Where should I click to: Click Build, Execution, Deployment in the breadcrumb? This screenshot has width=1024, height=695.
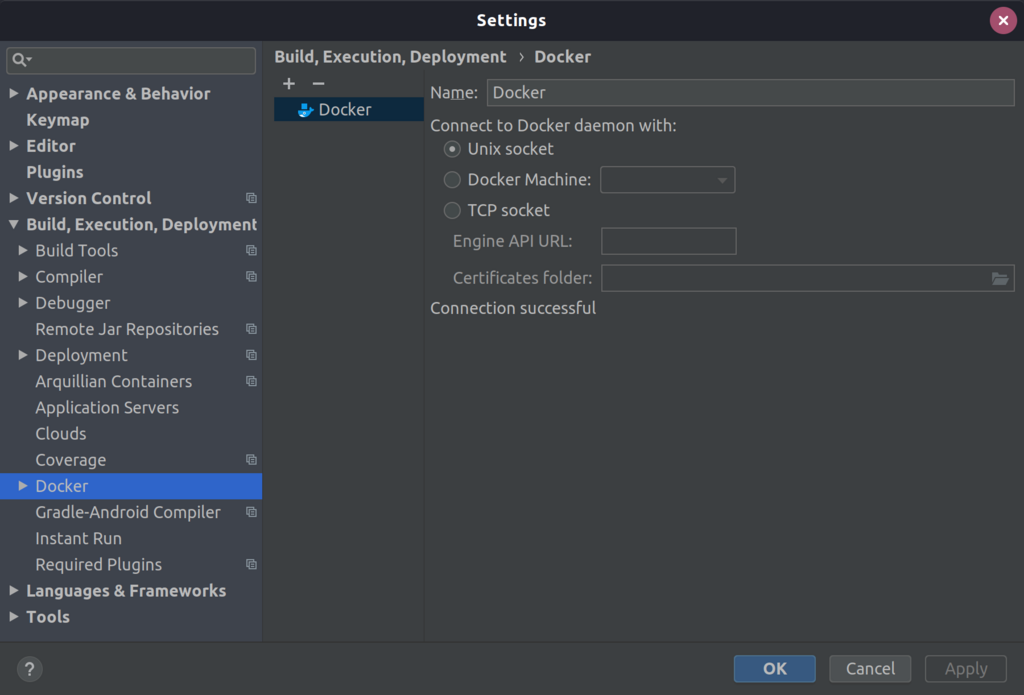(x=390, y=57)
